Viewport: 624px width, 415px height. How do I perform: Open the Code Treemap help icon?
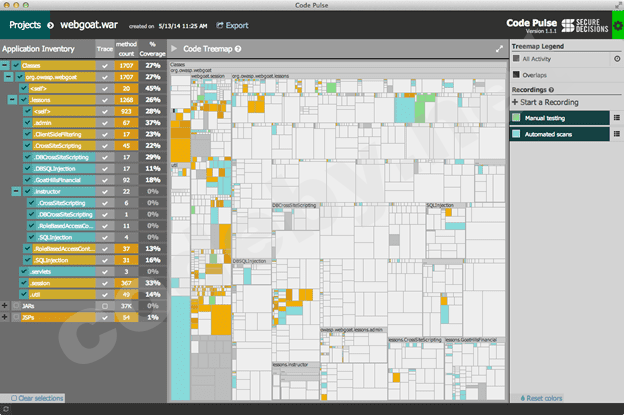click(x=238, y=49)
